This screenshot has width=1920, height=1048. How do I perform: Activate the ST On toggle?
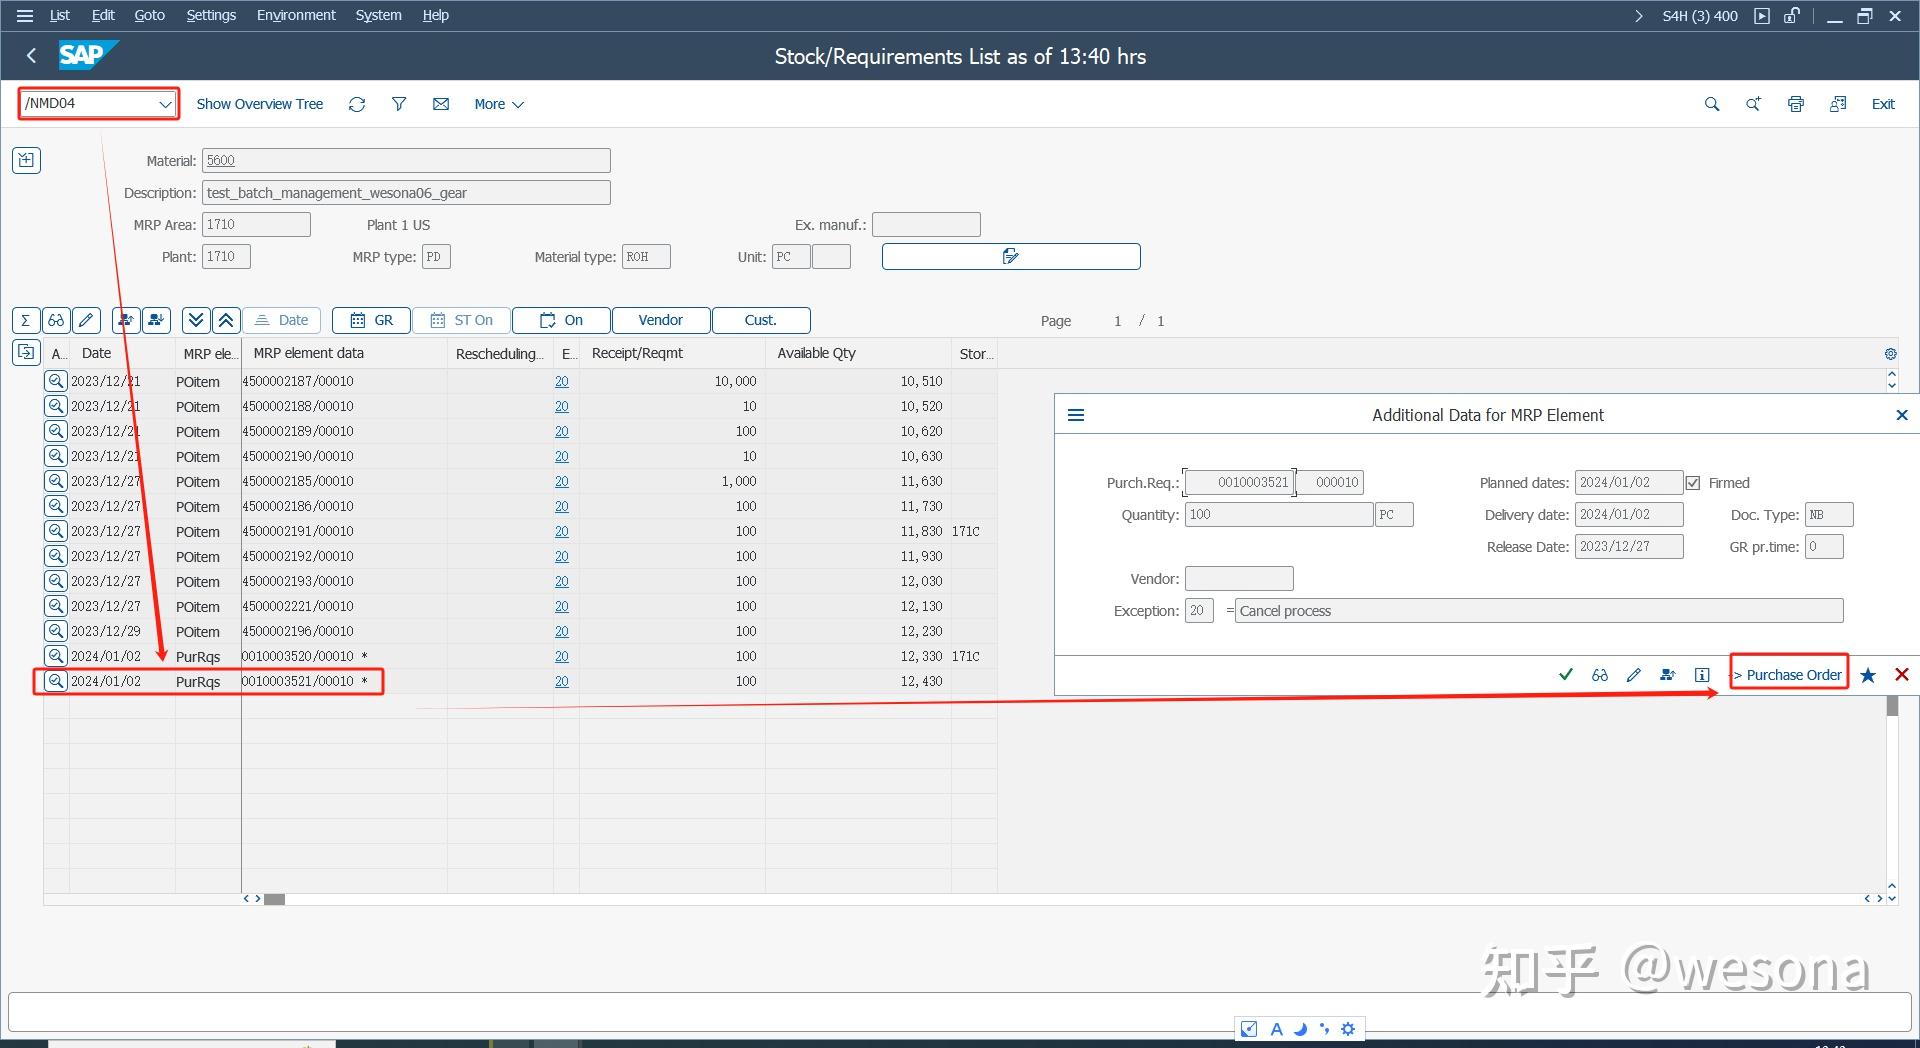[x=461, y=320]
